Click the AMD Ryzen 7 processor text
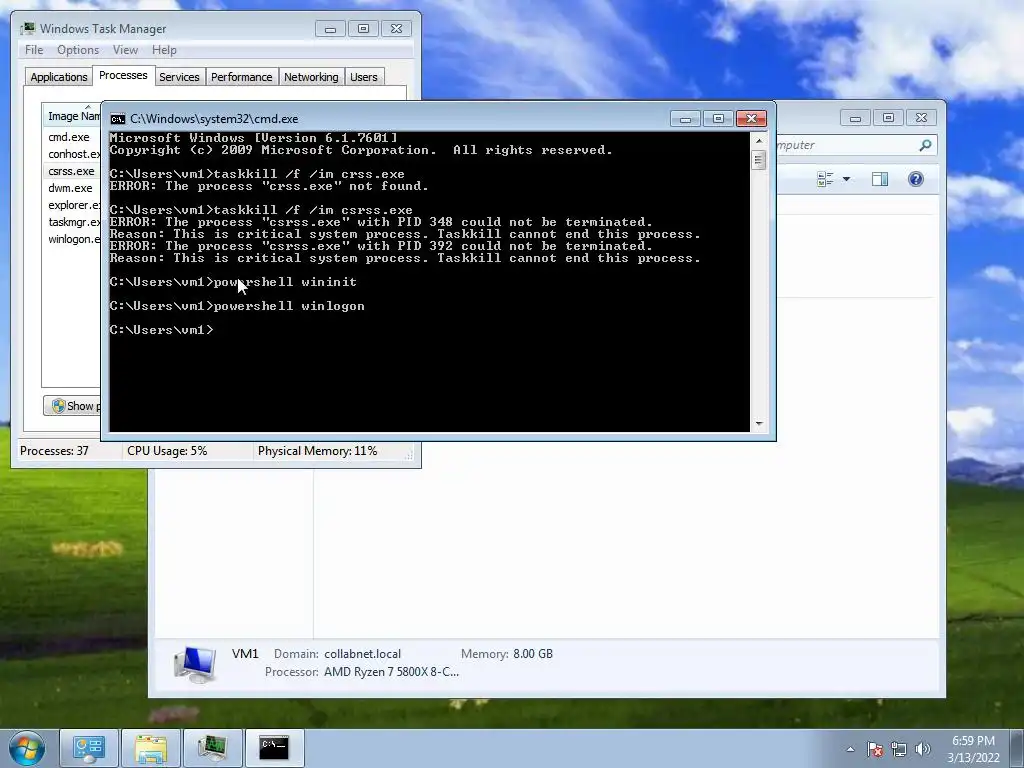The image size is (1024, 768). click(x=391, y=672)
